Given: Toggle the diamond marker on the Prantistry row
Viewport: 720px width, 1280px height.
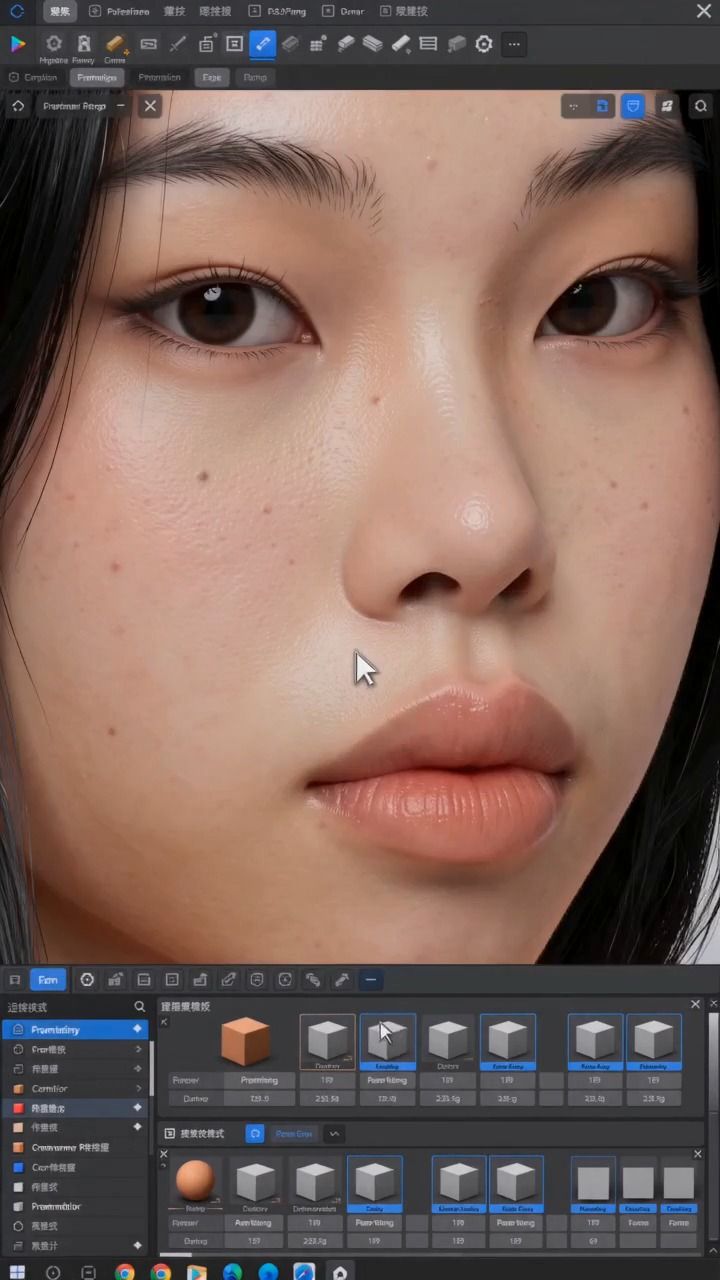Looking at the screenshot, I should (x=137, y=1029).
